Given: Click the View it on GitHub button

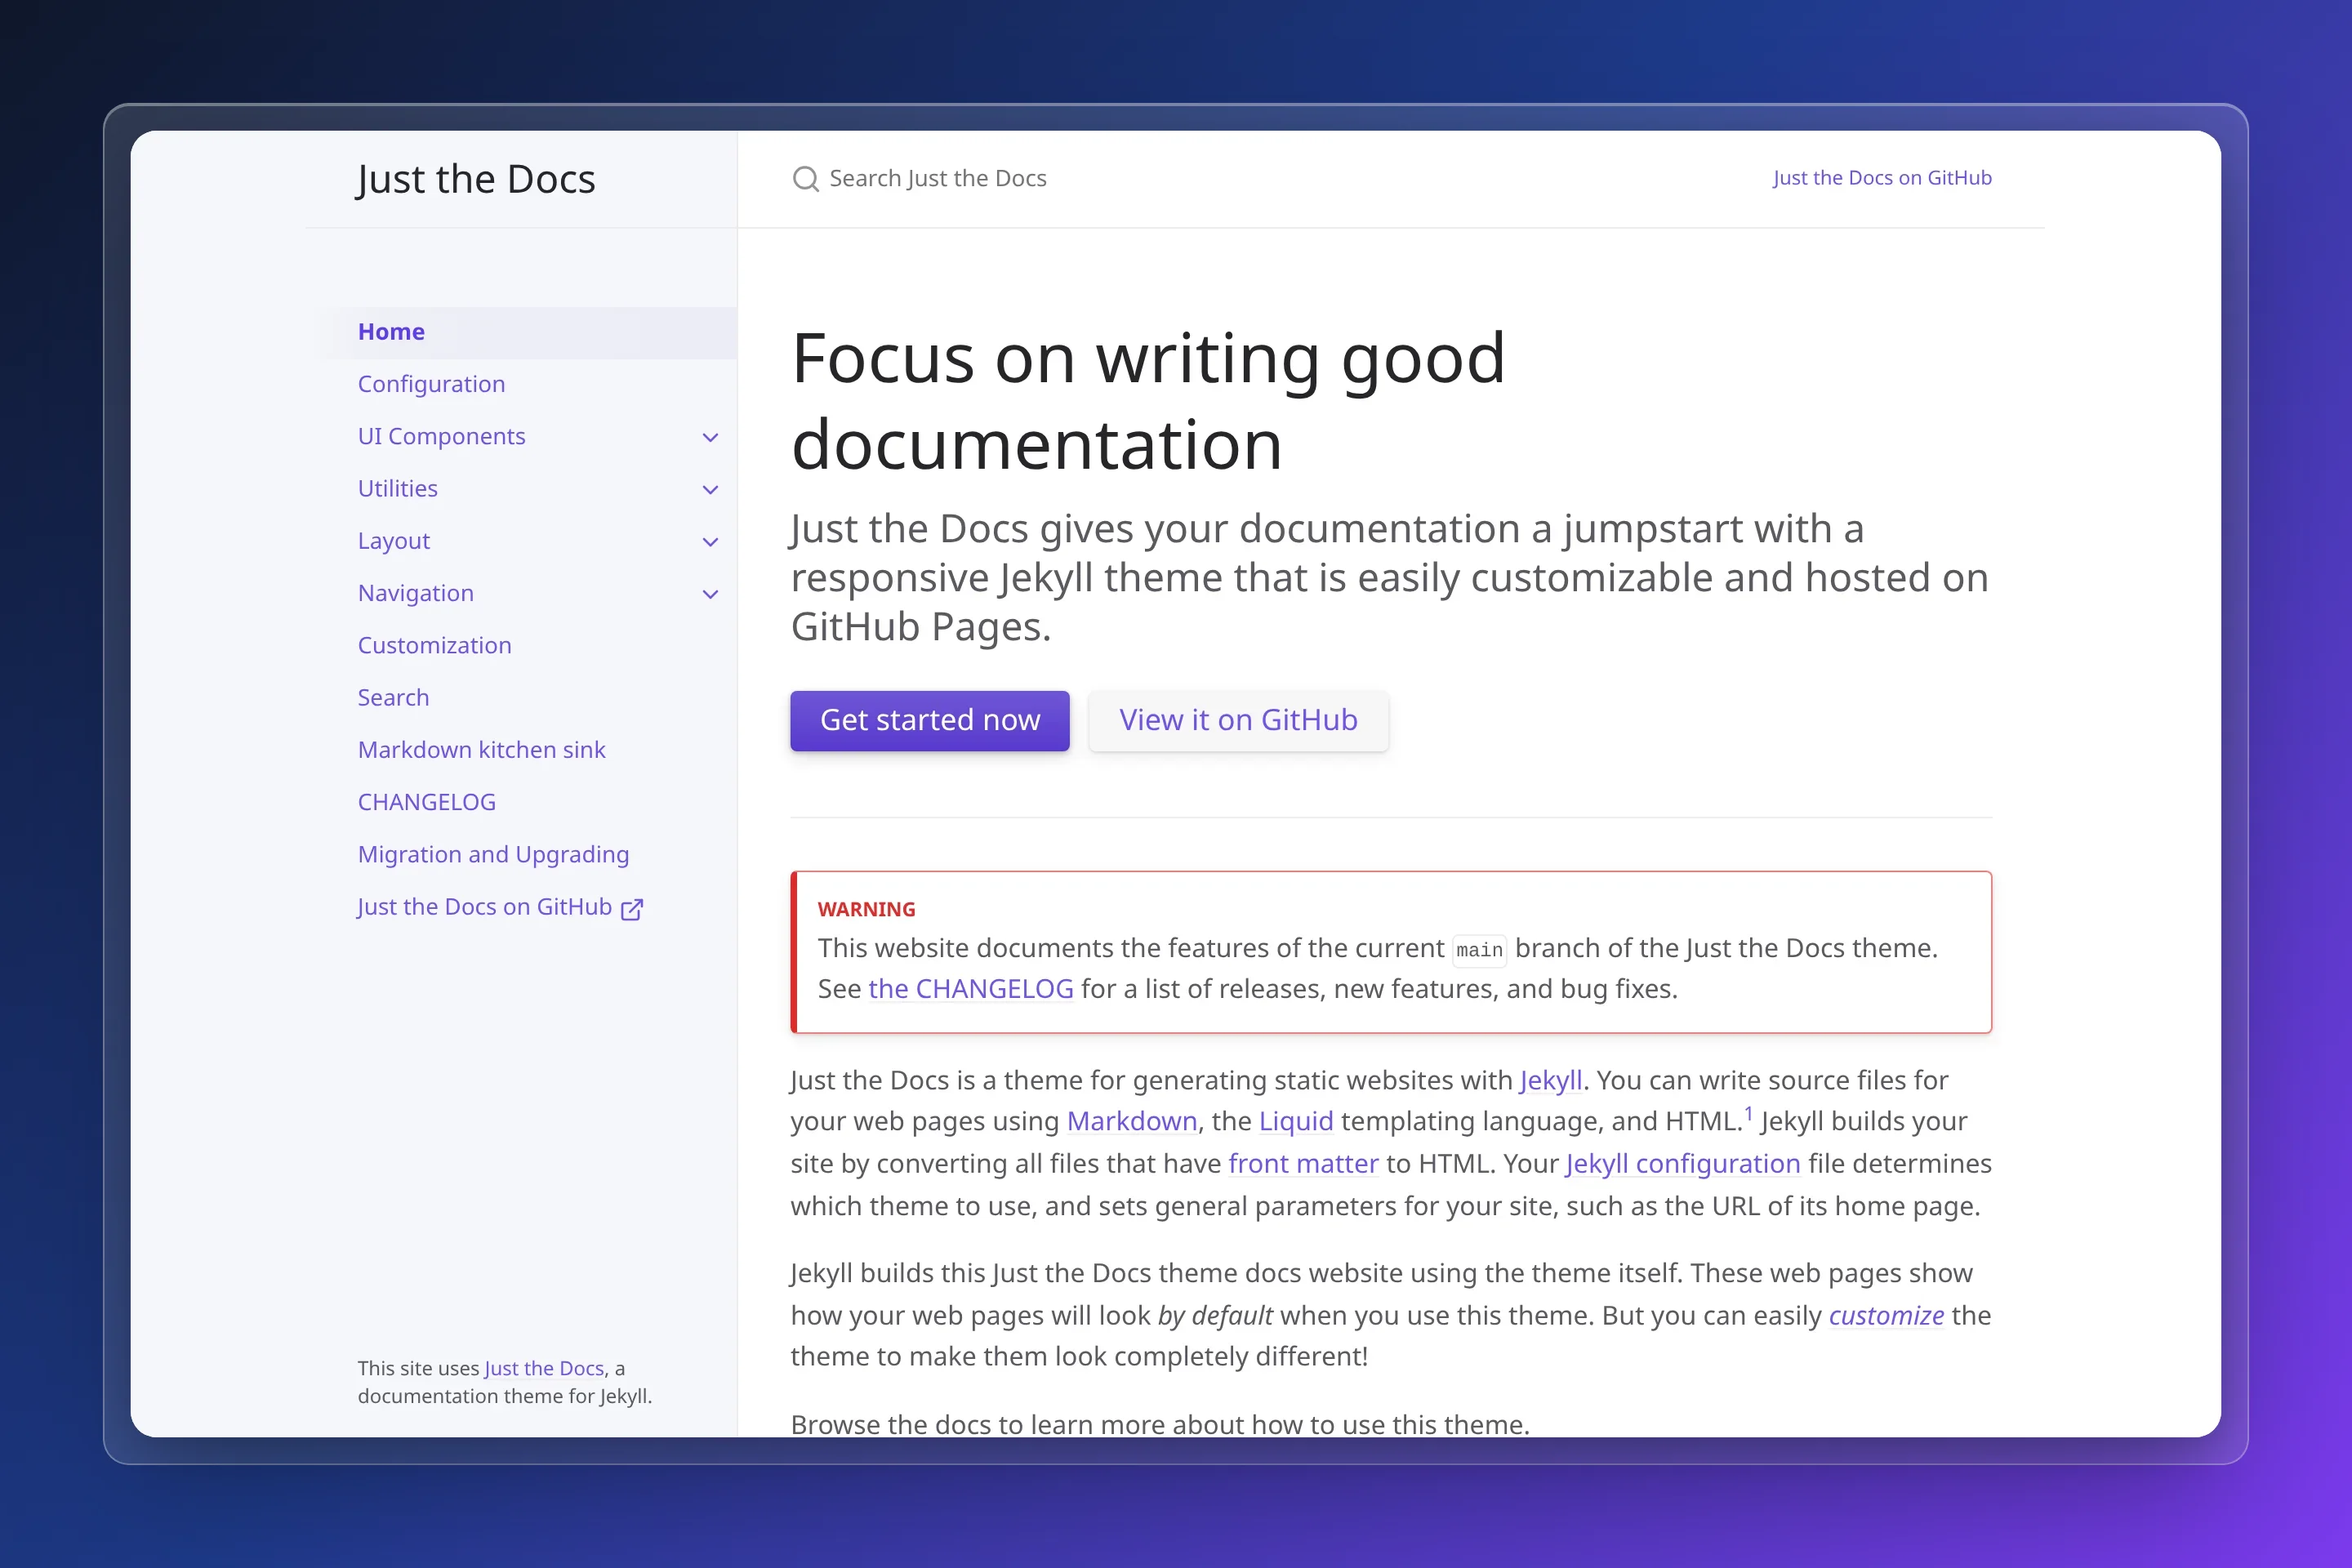Looking at the screenshot, I should [1238, 720].
